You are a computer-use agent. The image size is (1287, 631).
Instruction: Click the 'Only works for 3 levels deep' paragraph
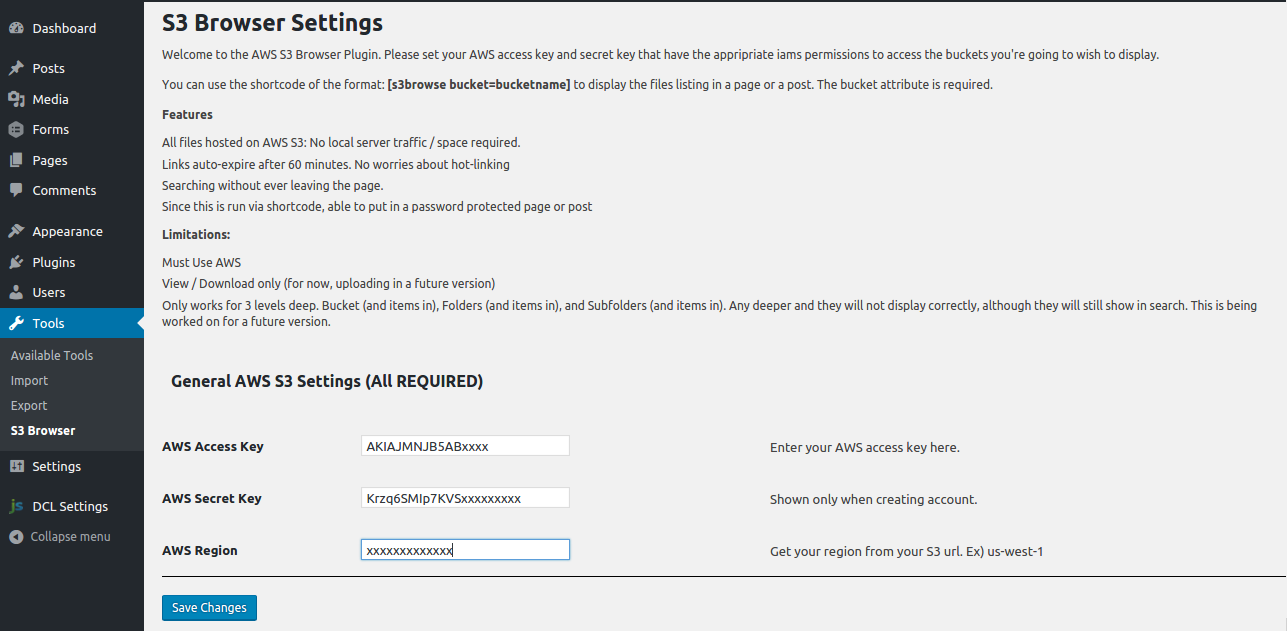710,313
